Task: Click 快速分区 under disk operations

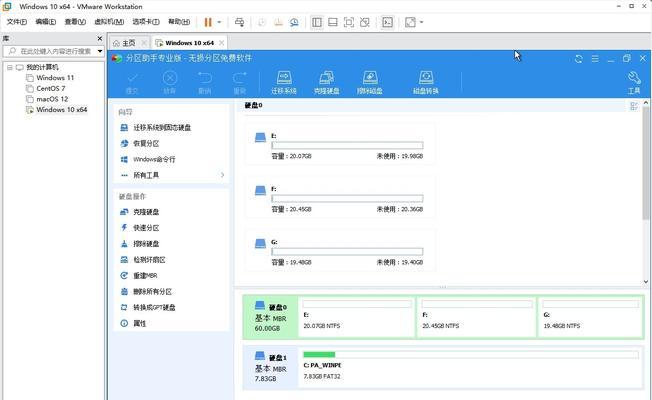Action: point(146,228)
